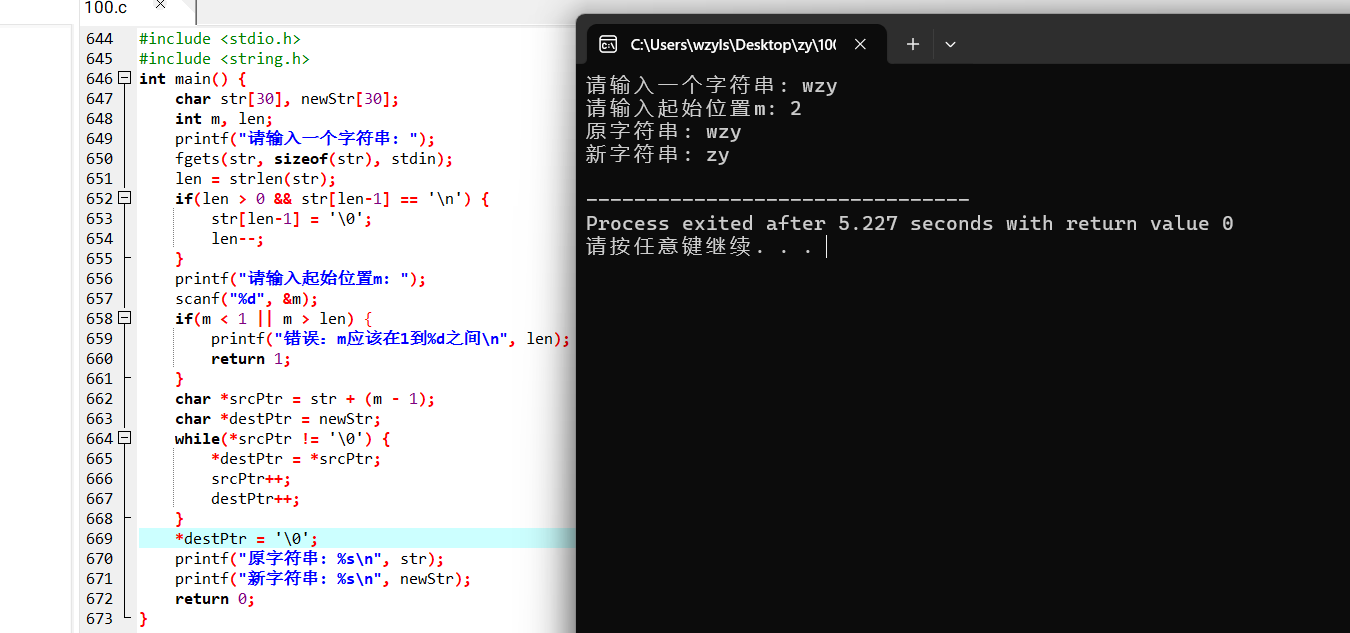Open the terminal new-tab dropdown chevron
Viewport: 1350px width, 633px height.
(x=950, y=44)
